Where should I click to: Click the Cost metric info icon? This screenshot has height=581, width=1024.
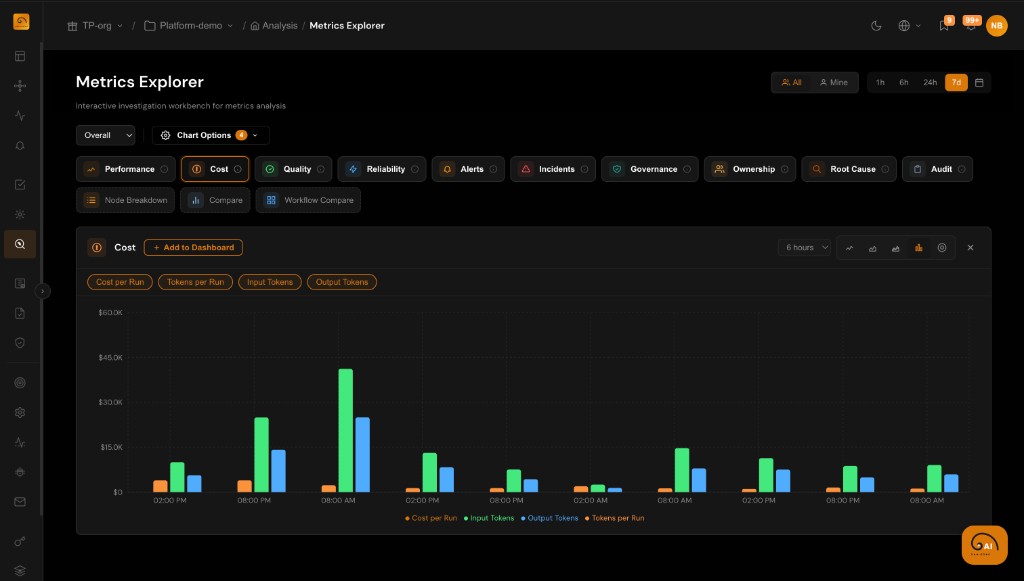click(97, 247)
